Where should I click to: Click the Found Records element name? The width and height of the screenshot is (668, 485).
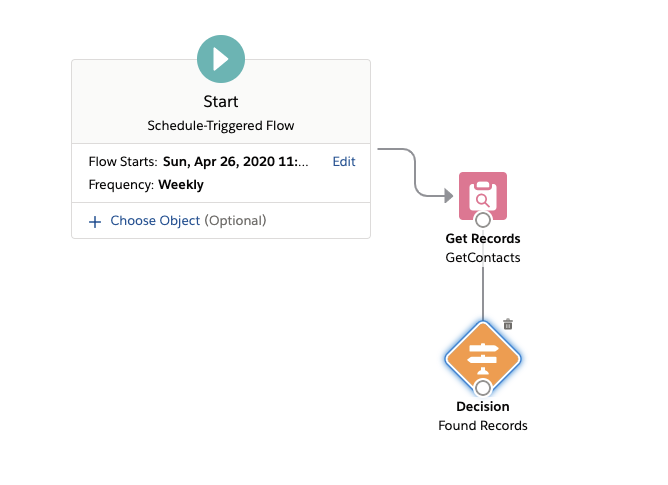483,425
